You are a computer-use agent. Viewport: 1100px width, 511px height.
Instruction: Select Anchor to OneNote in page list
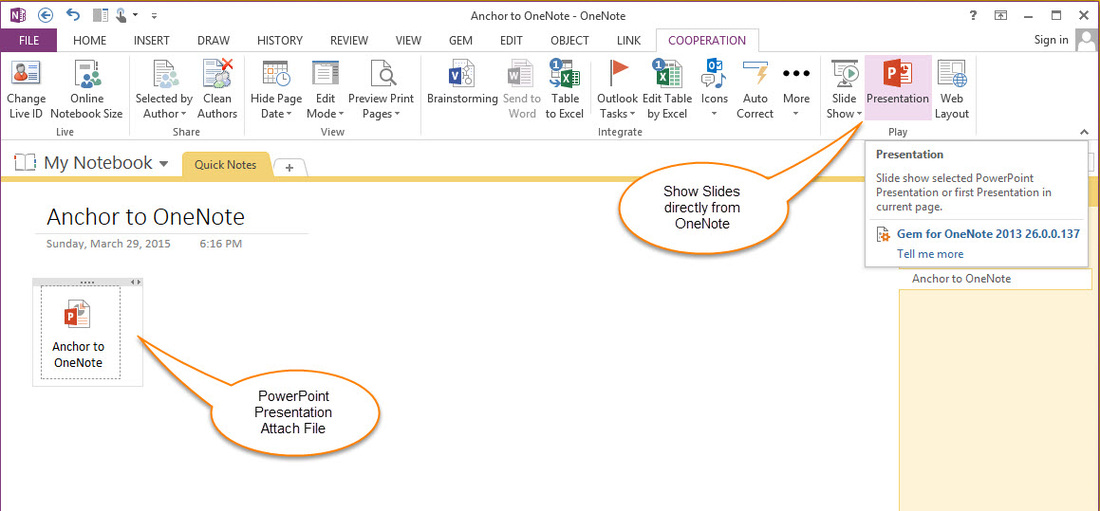pos(995,279)
